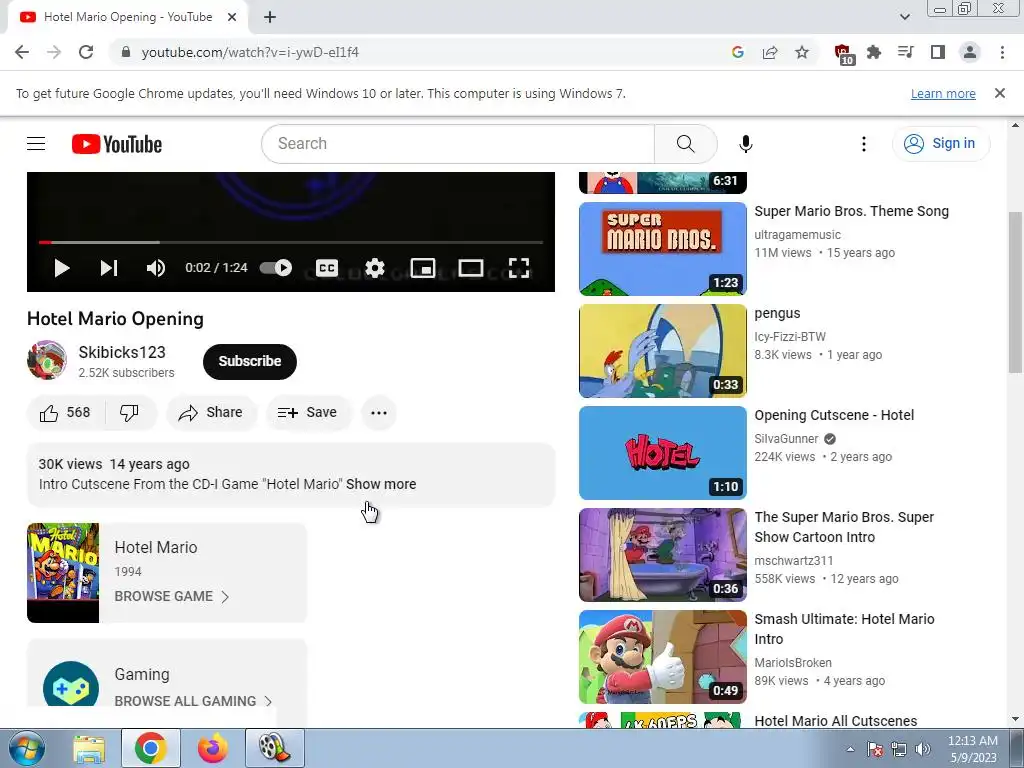This screenshot has width=1024, height=768.
Task: Show hidden tray icons arrow
Action: point(850,749)
